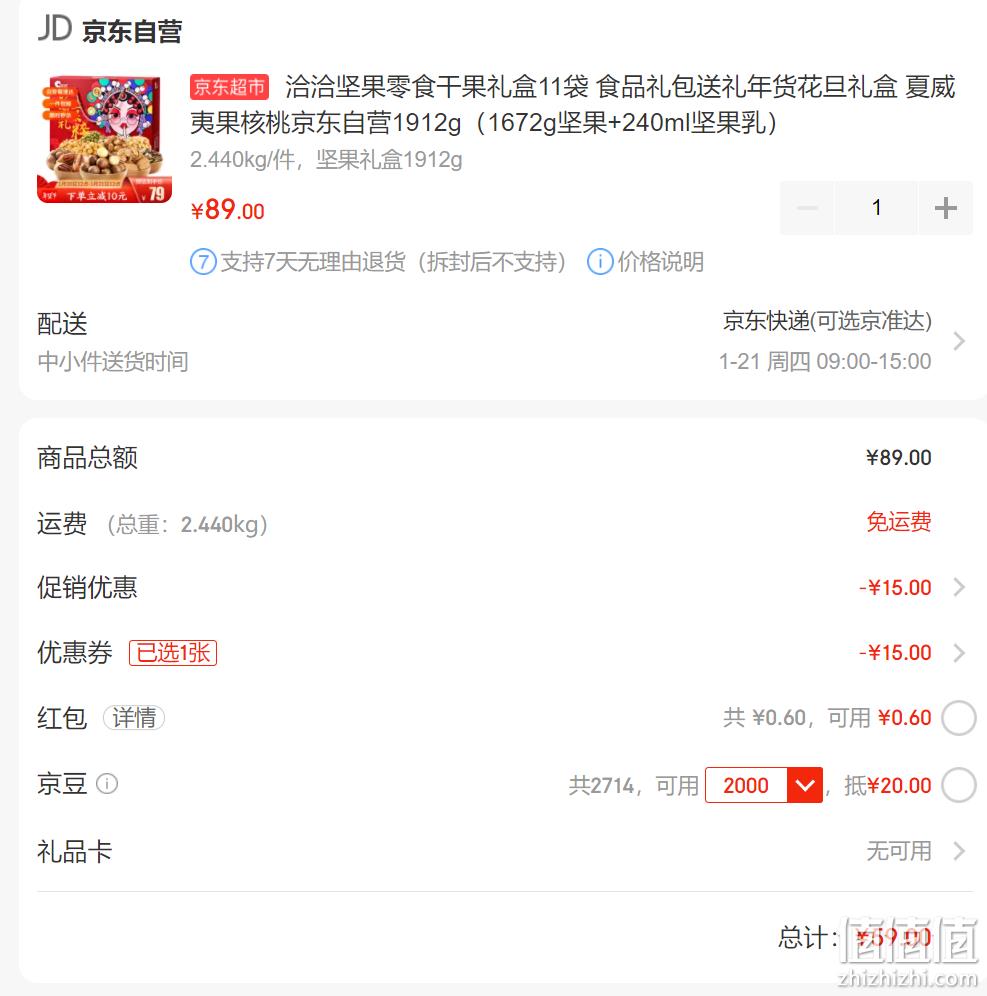
Task: Expand the 礼品卡 gift card chevron
Action: [x=959, y=851]
